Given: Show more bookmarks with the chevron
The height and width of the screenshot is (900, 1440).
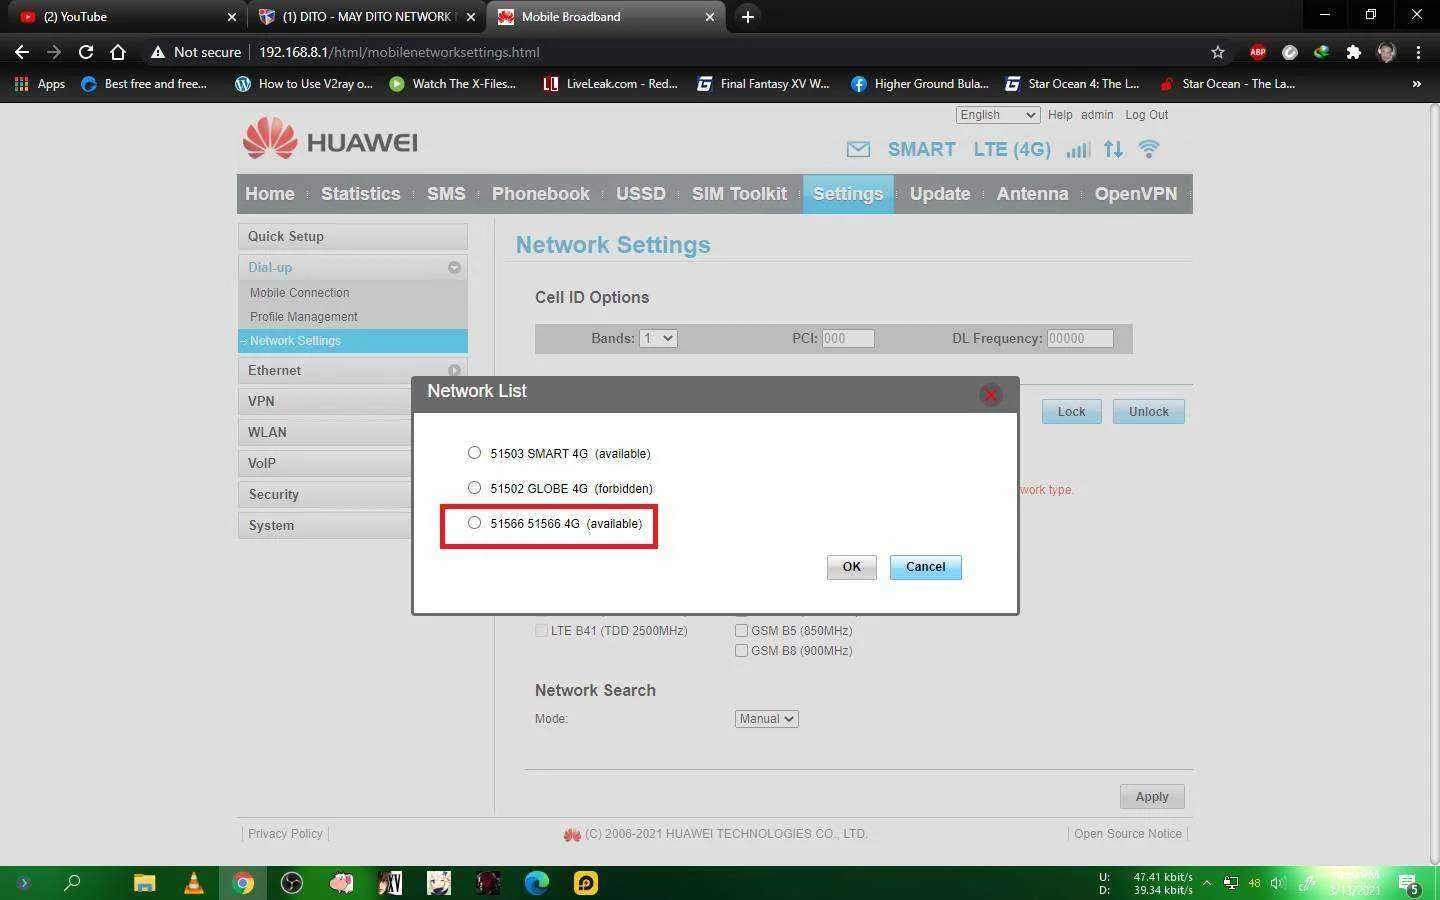Looking at the screenshot, I should (x=1416, y=84).
